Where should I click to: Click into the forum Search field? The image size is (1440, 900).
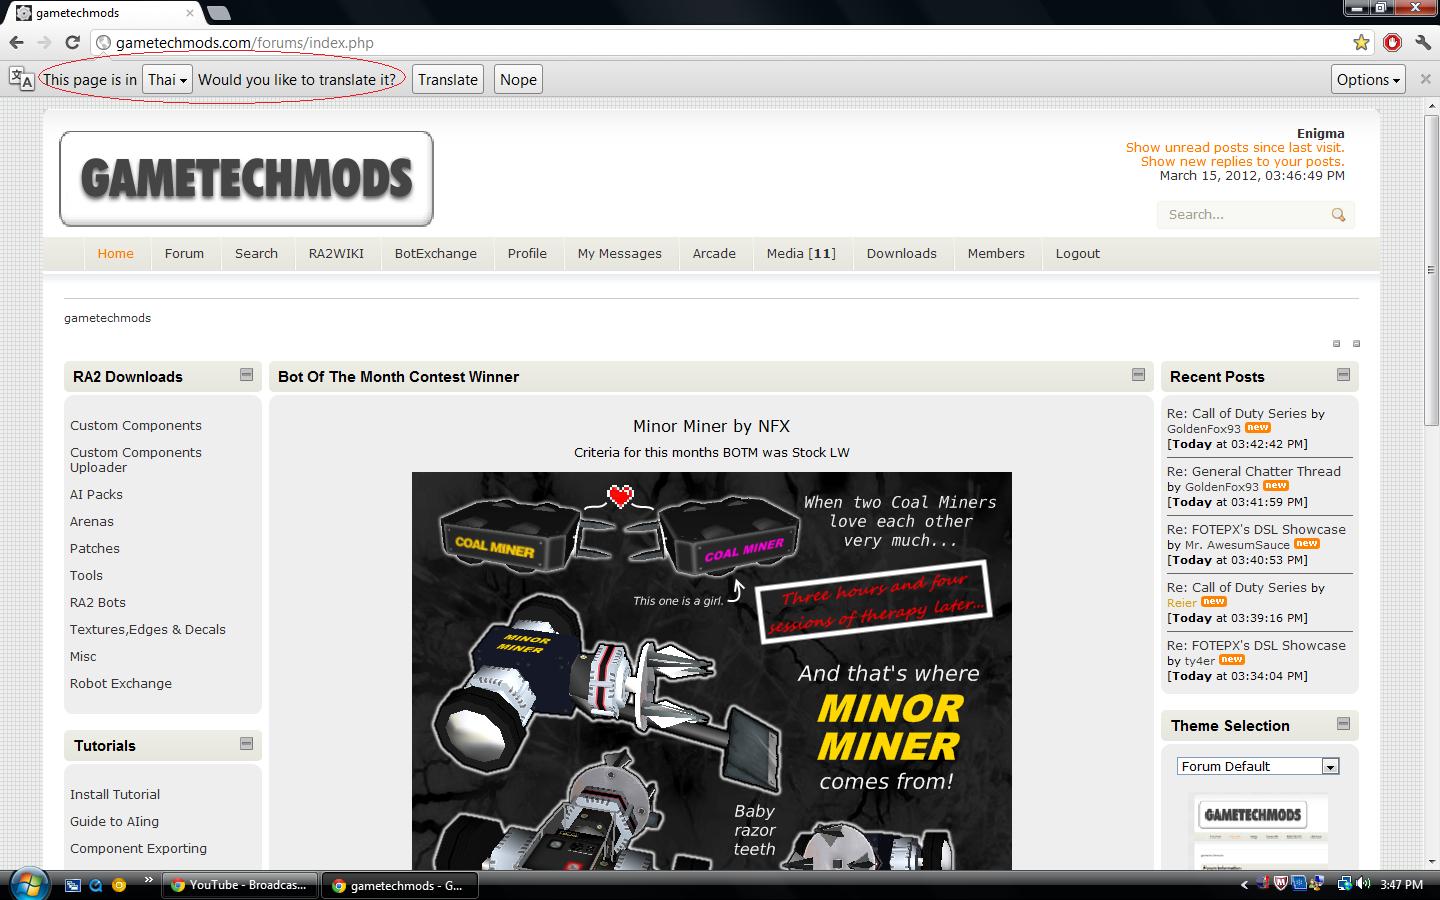[x=1245, y=214]
